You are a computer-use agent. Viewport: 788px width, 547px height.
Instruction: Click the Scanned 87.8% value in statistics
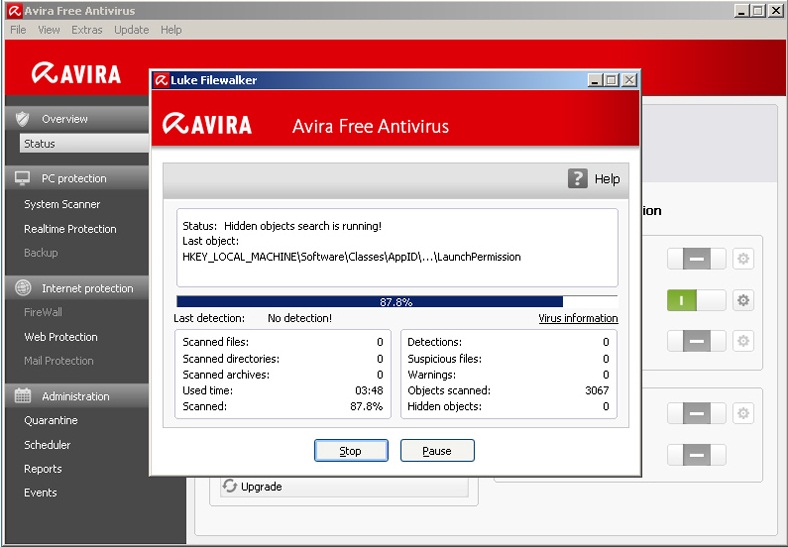pyautogui.click(x=366, y=406)
